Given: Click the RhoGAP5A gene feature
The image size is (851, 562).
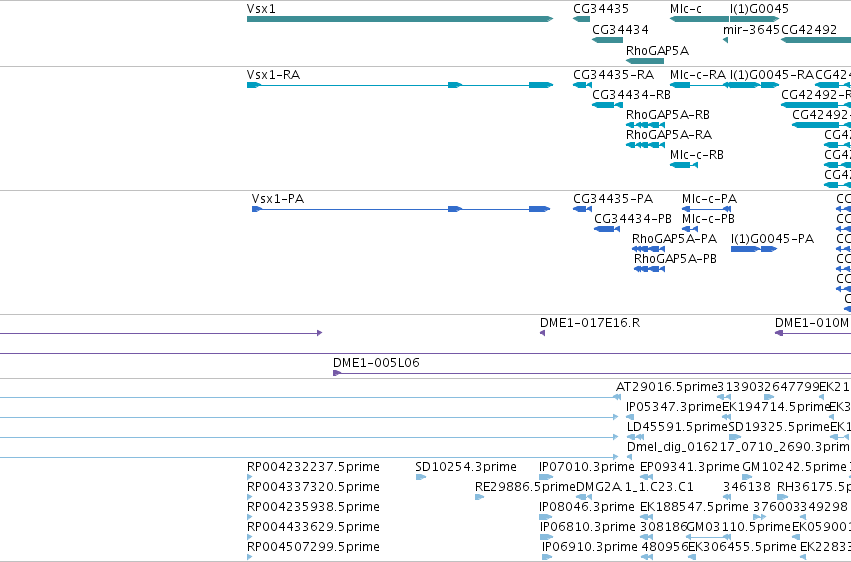Looking at the screenshot, I should point(645,61).
